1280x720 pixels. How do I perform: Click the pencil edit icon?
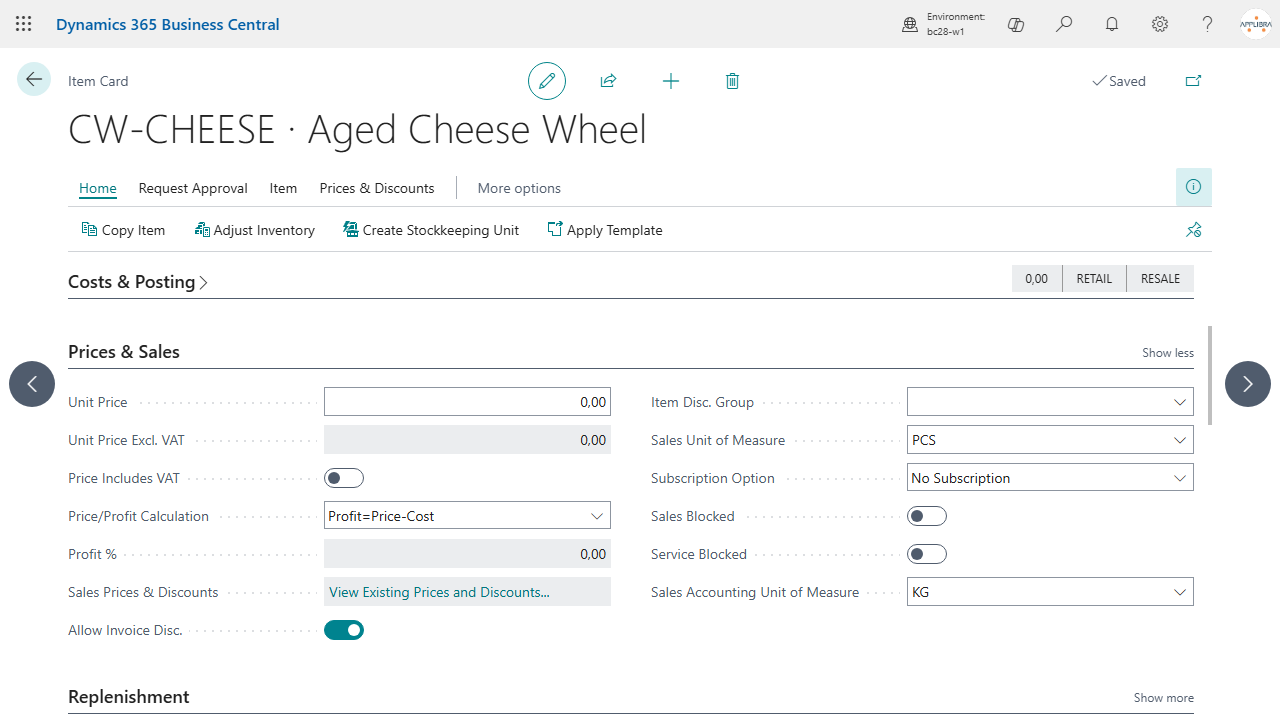point(547,81)
